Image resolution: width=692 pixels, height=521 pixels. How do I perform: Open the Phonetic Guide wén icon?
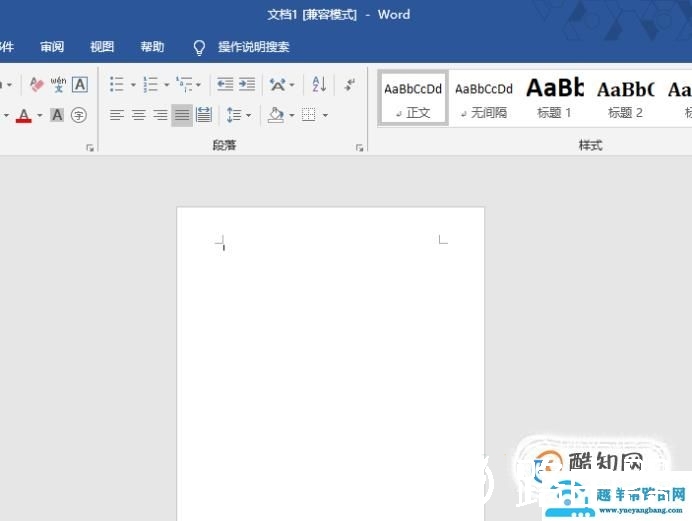click(x=58, y=84)
